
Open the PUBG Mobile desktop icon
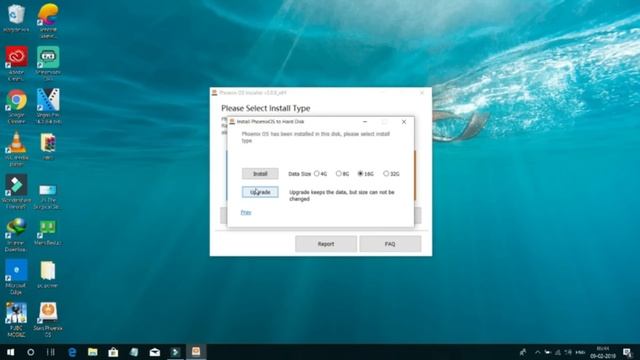click(16, 320)
